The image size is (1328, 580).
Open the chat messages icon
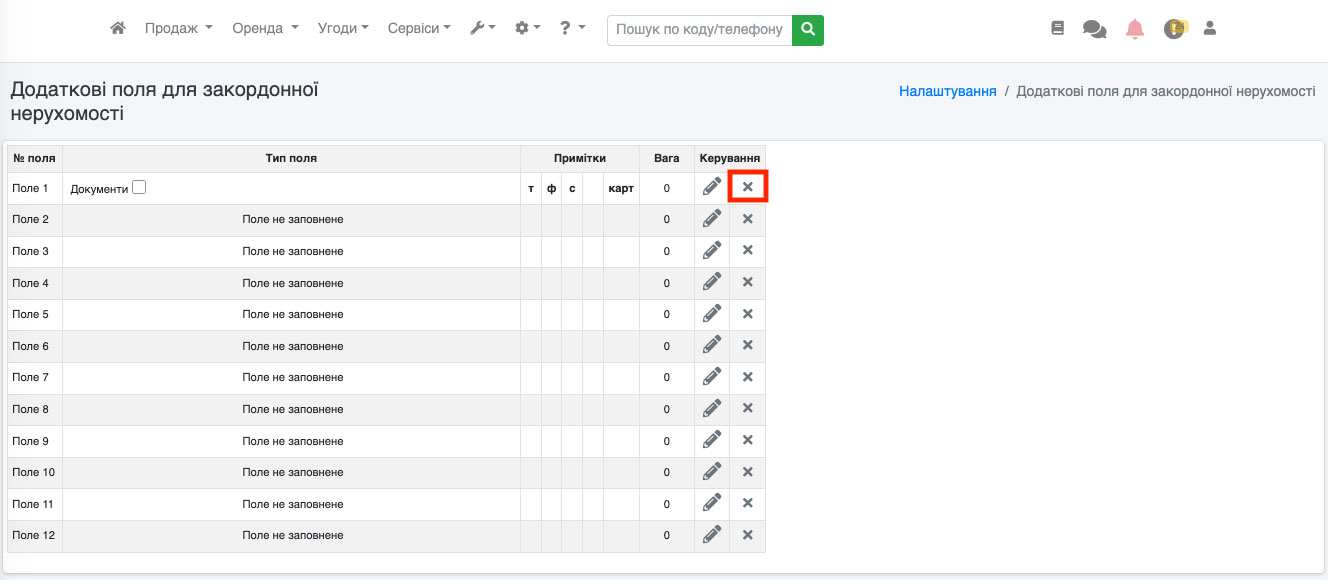[x=1094, y=29]
